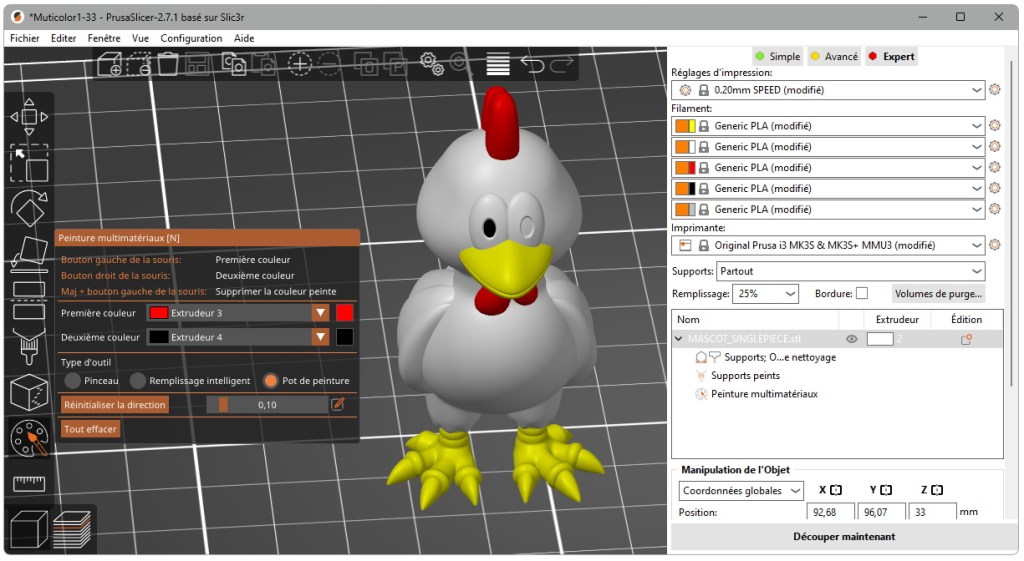Choose the Remplissage intelligent option
The width and height of the screenshot is (1024, 561).
(x=138, y=381)
